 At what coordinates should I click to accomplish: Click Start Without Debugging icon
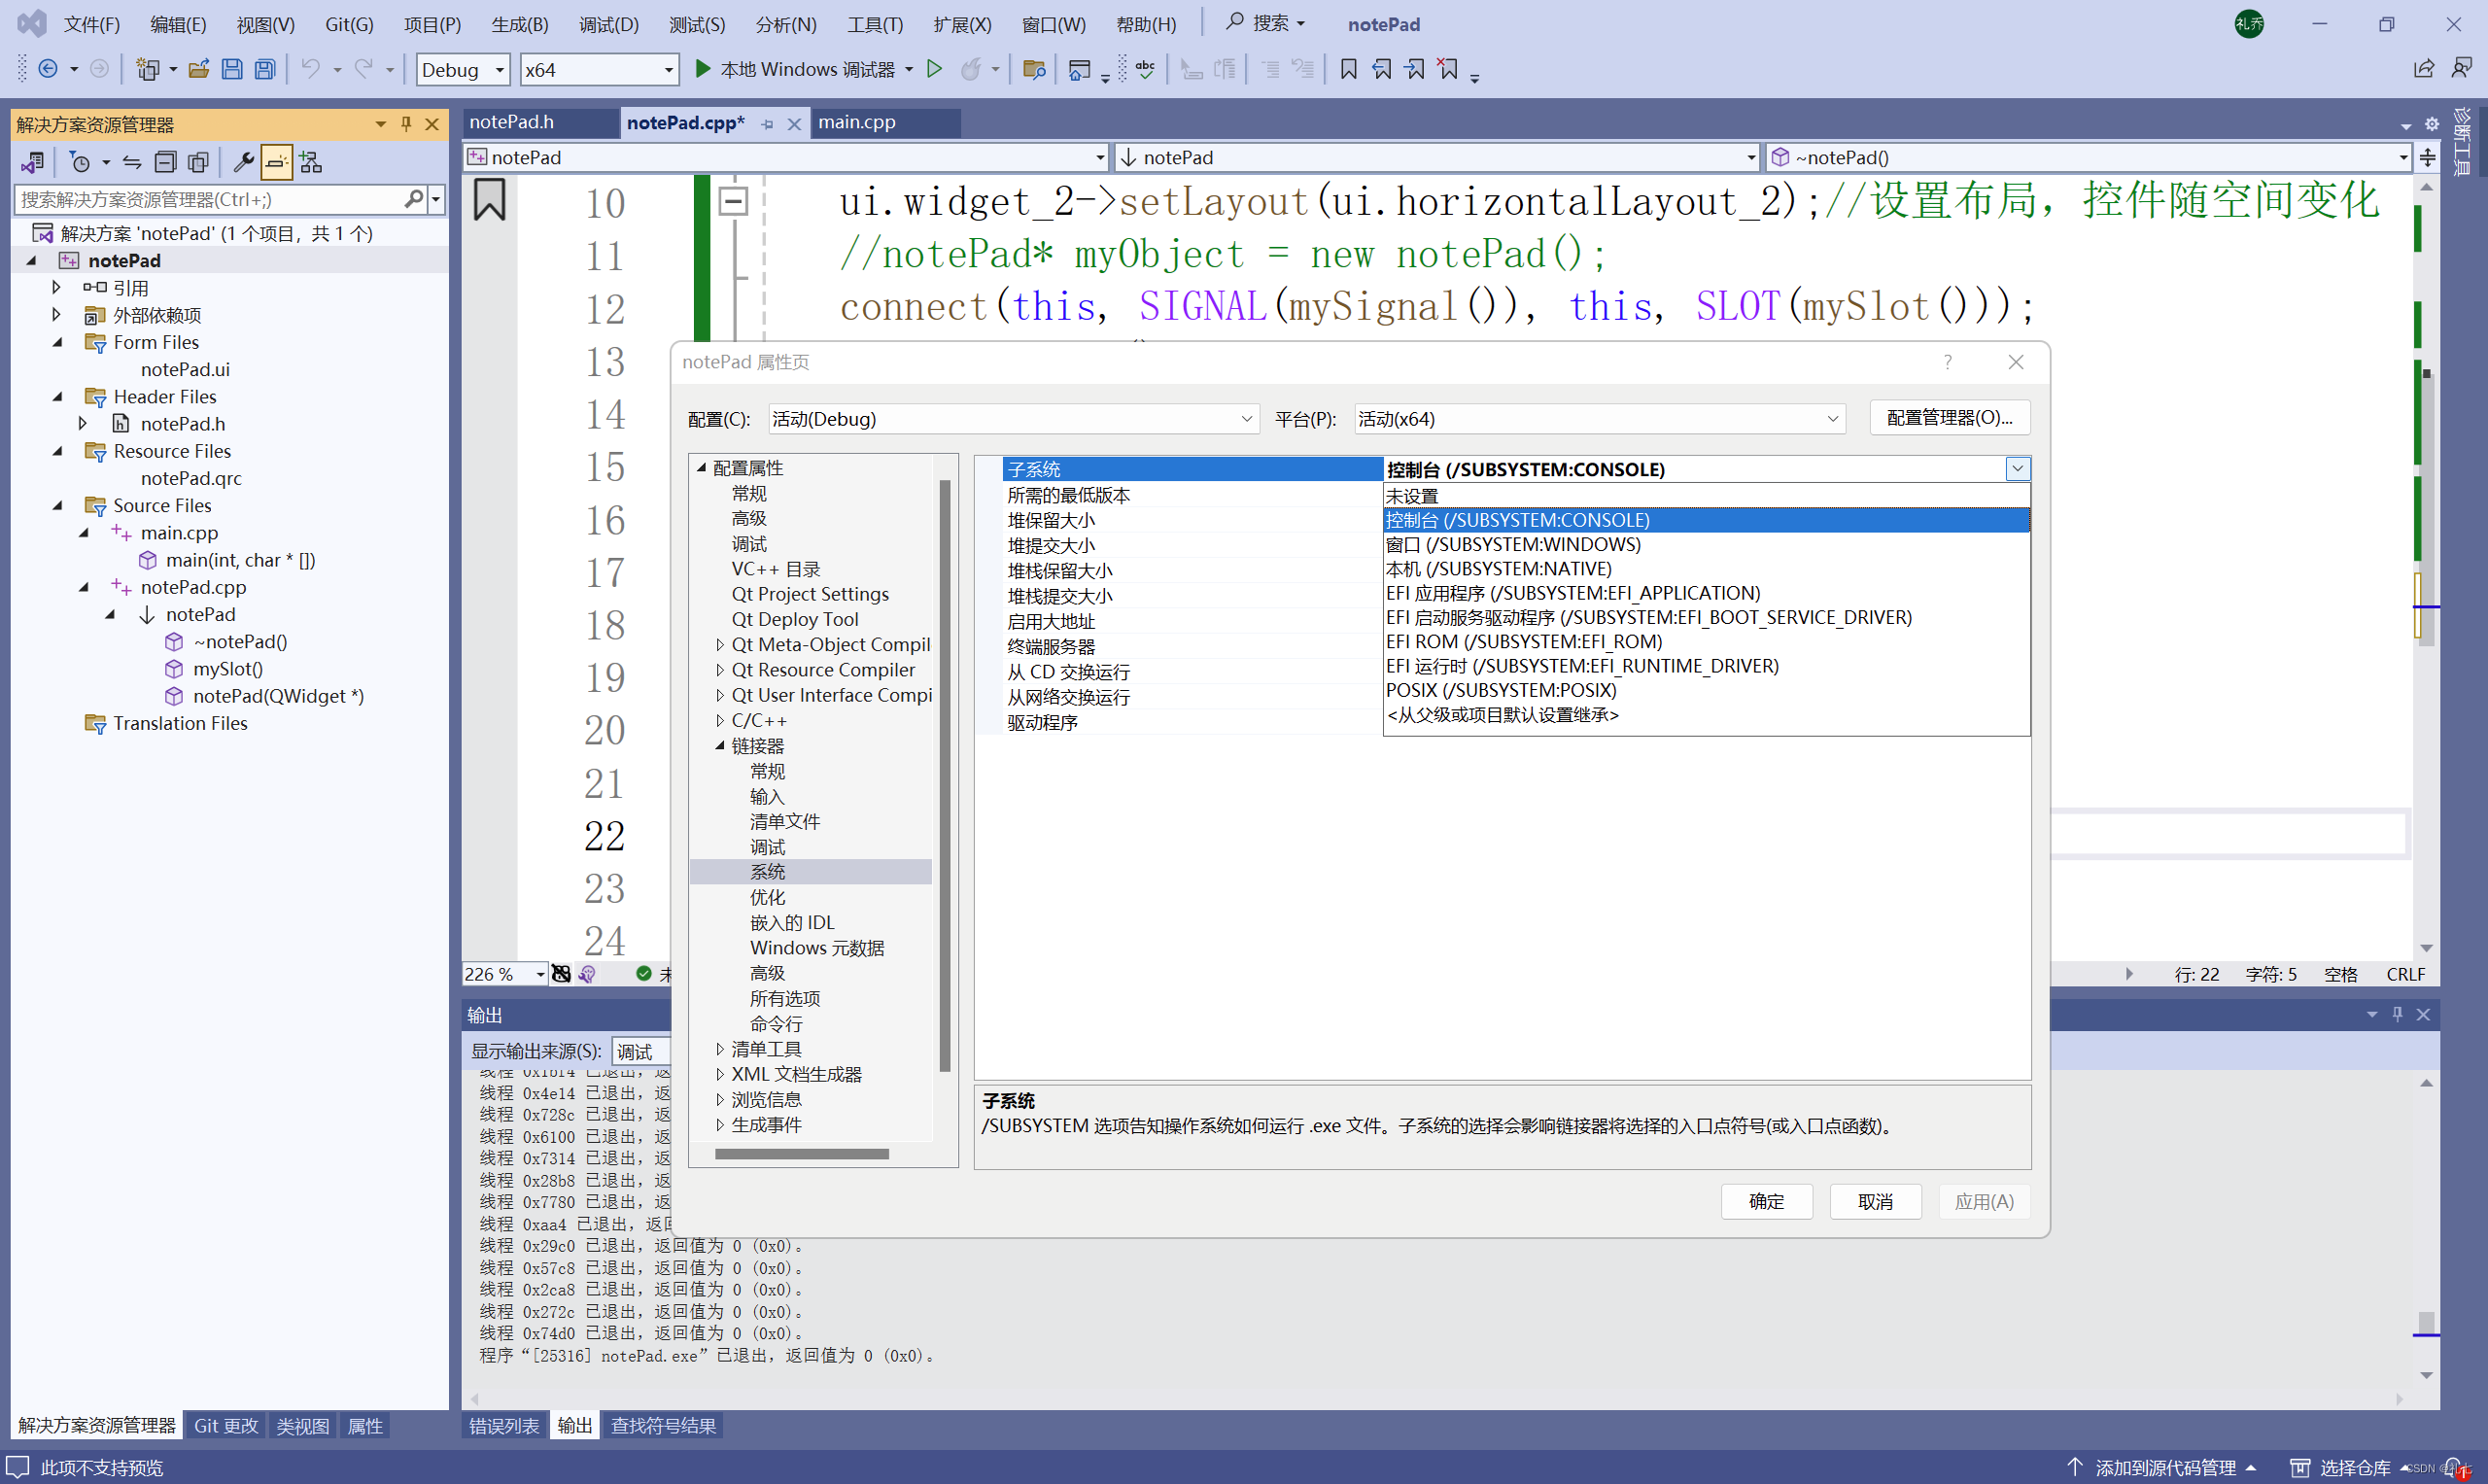tap(934, 69)
